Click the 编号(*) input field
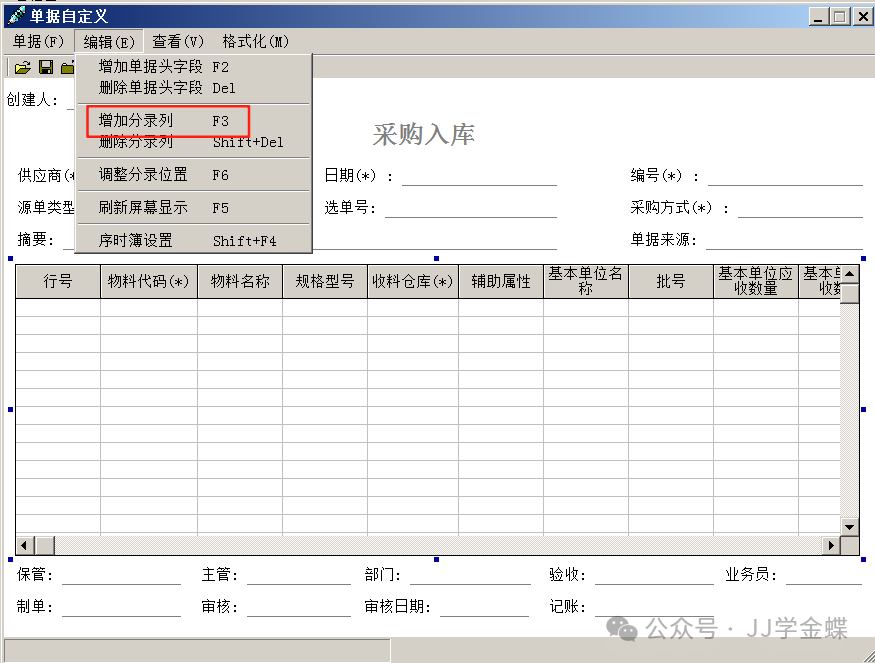875x663 pixels. [x=785, y=176]
